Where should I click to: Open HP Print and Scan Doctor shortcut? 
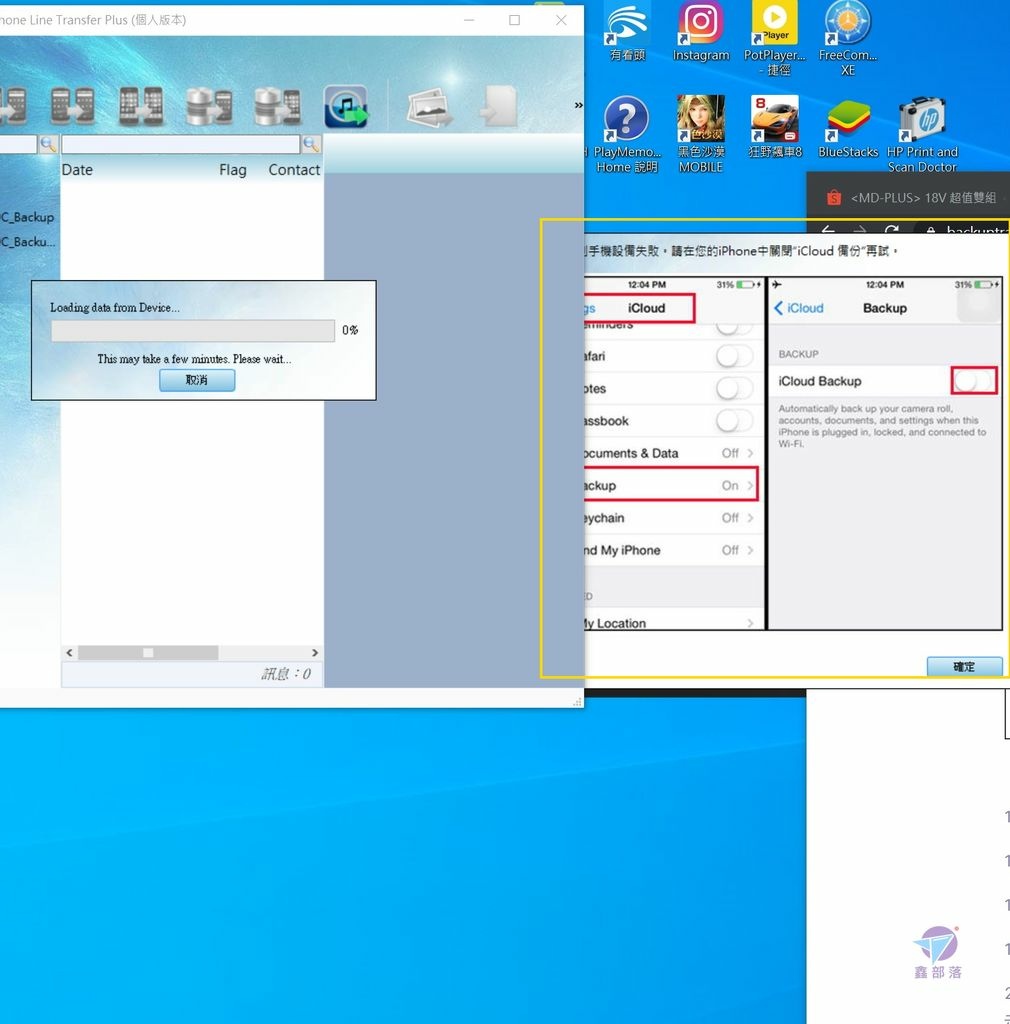[x=922, y=135]
